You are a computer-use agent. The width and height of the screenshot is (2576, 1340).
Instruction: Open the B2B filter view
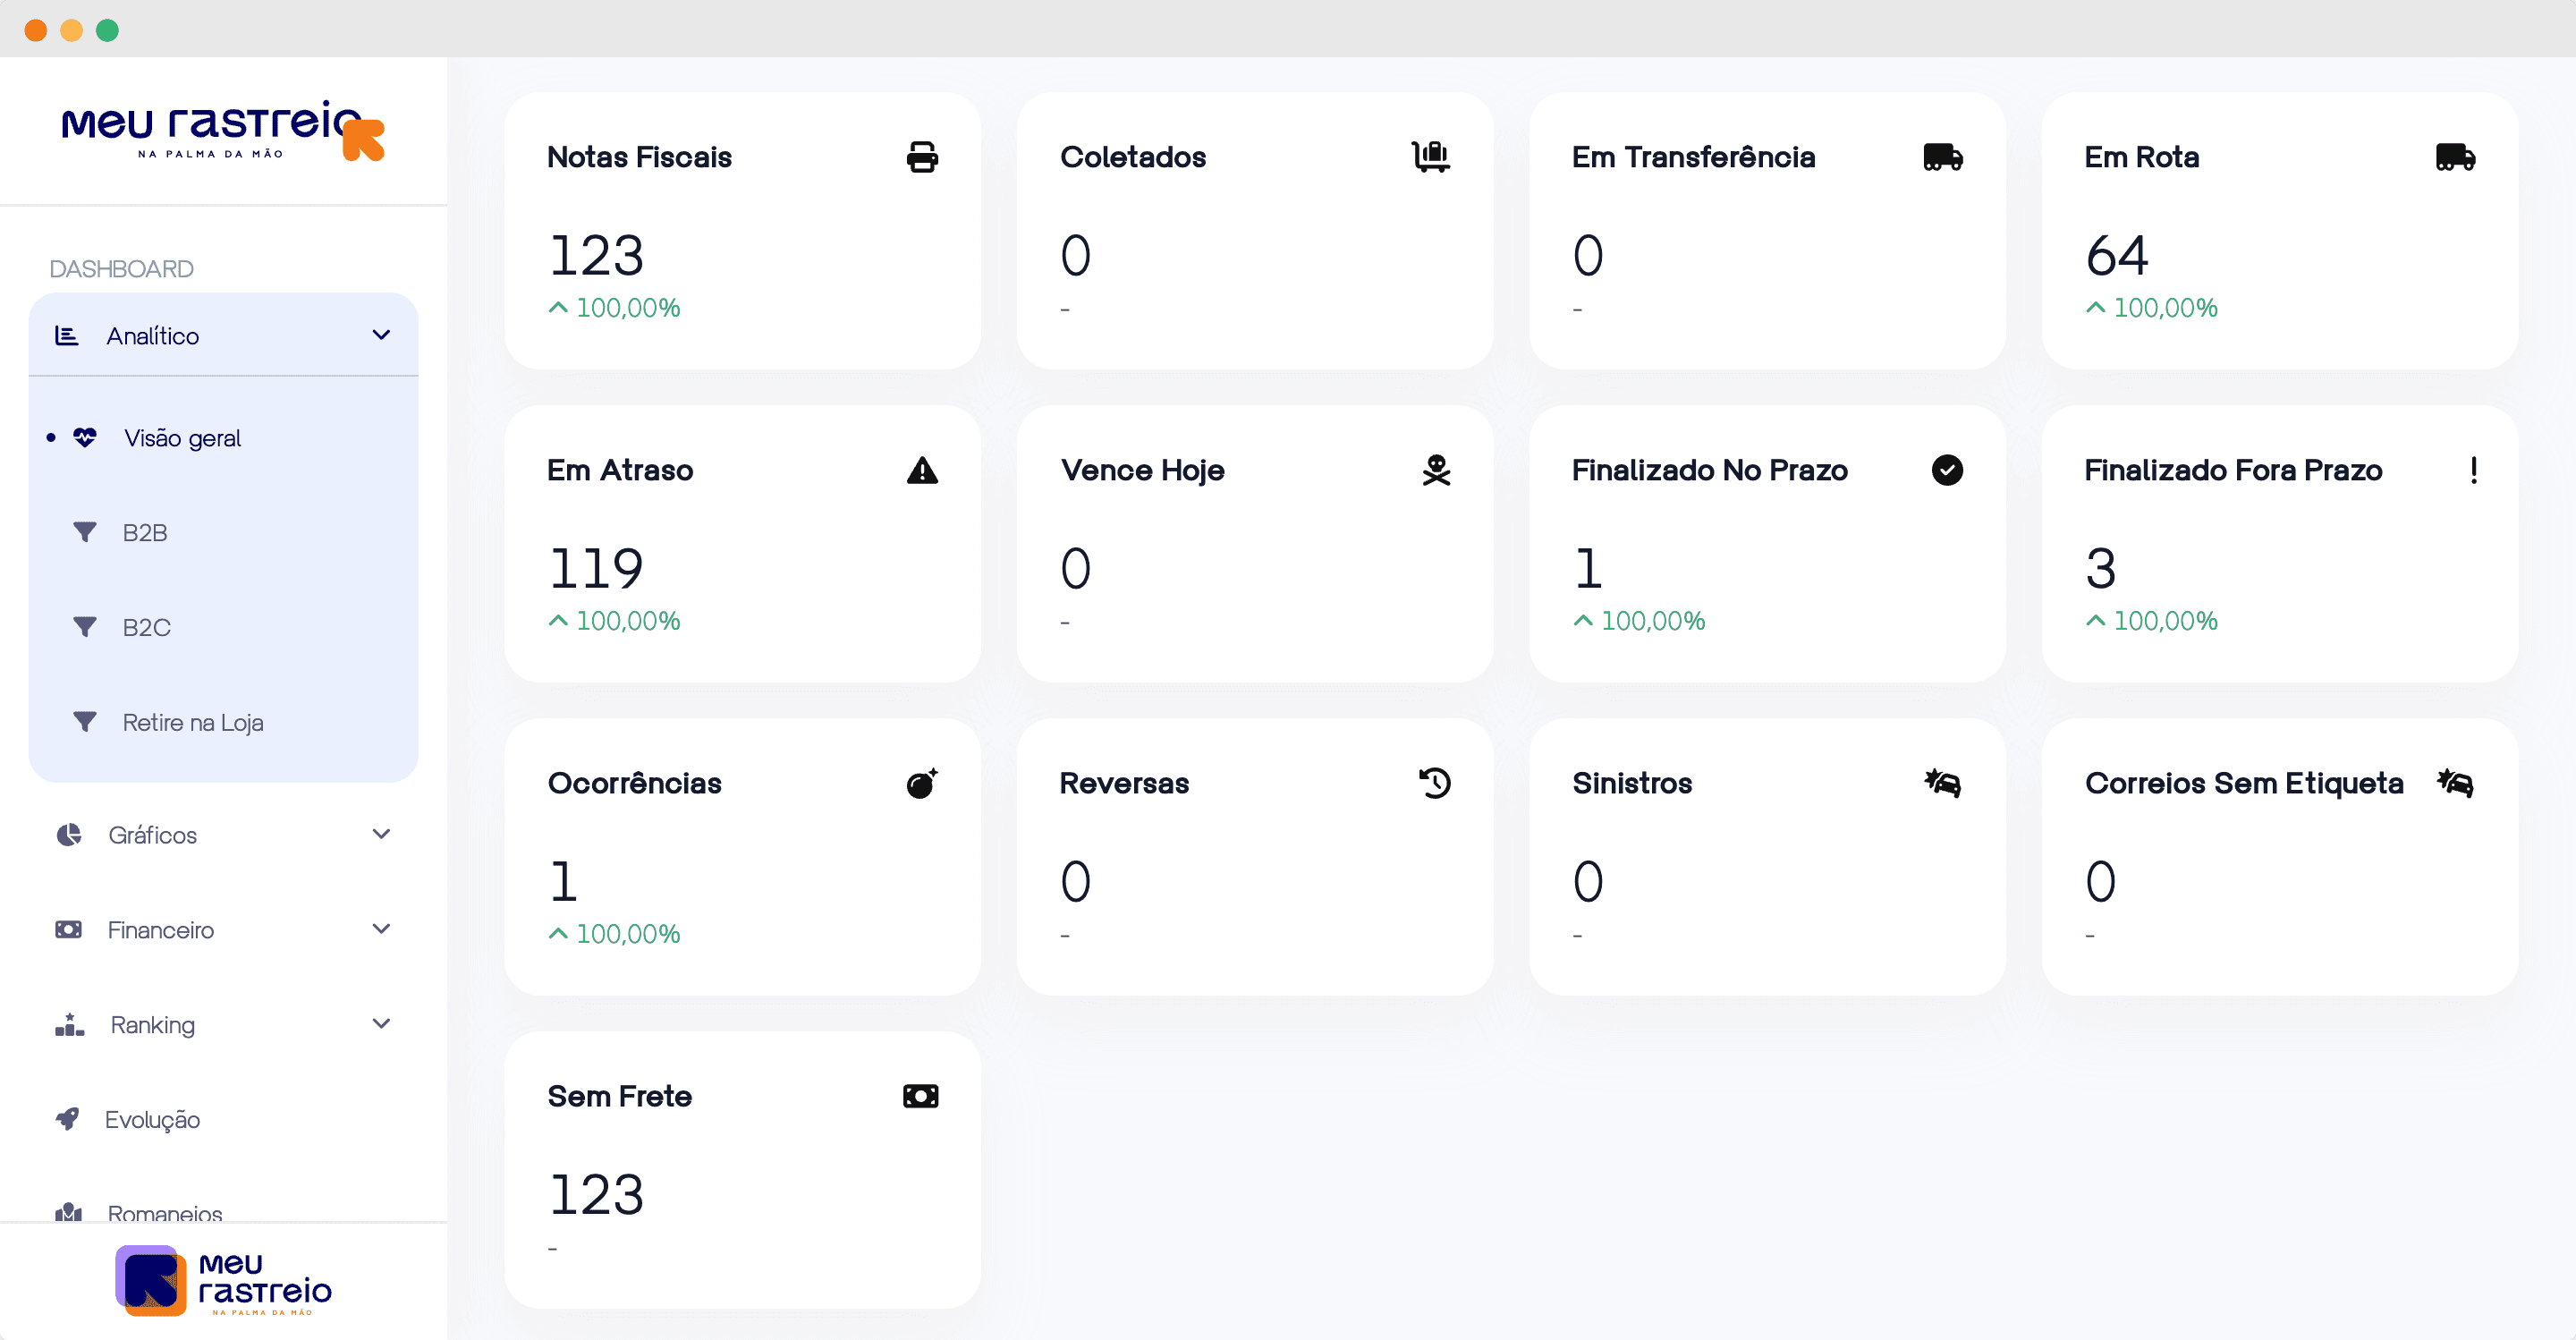point(144,533)
